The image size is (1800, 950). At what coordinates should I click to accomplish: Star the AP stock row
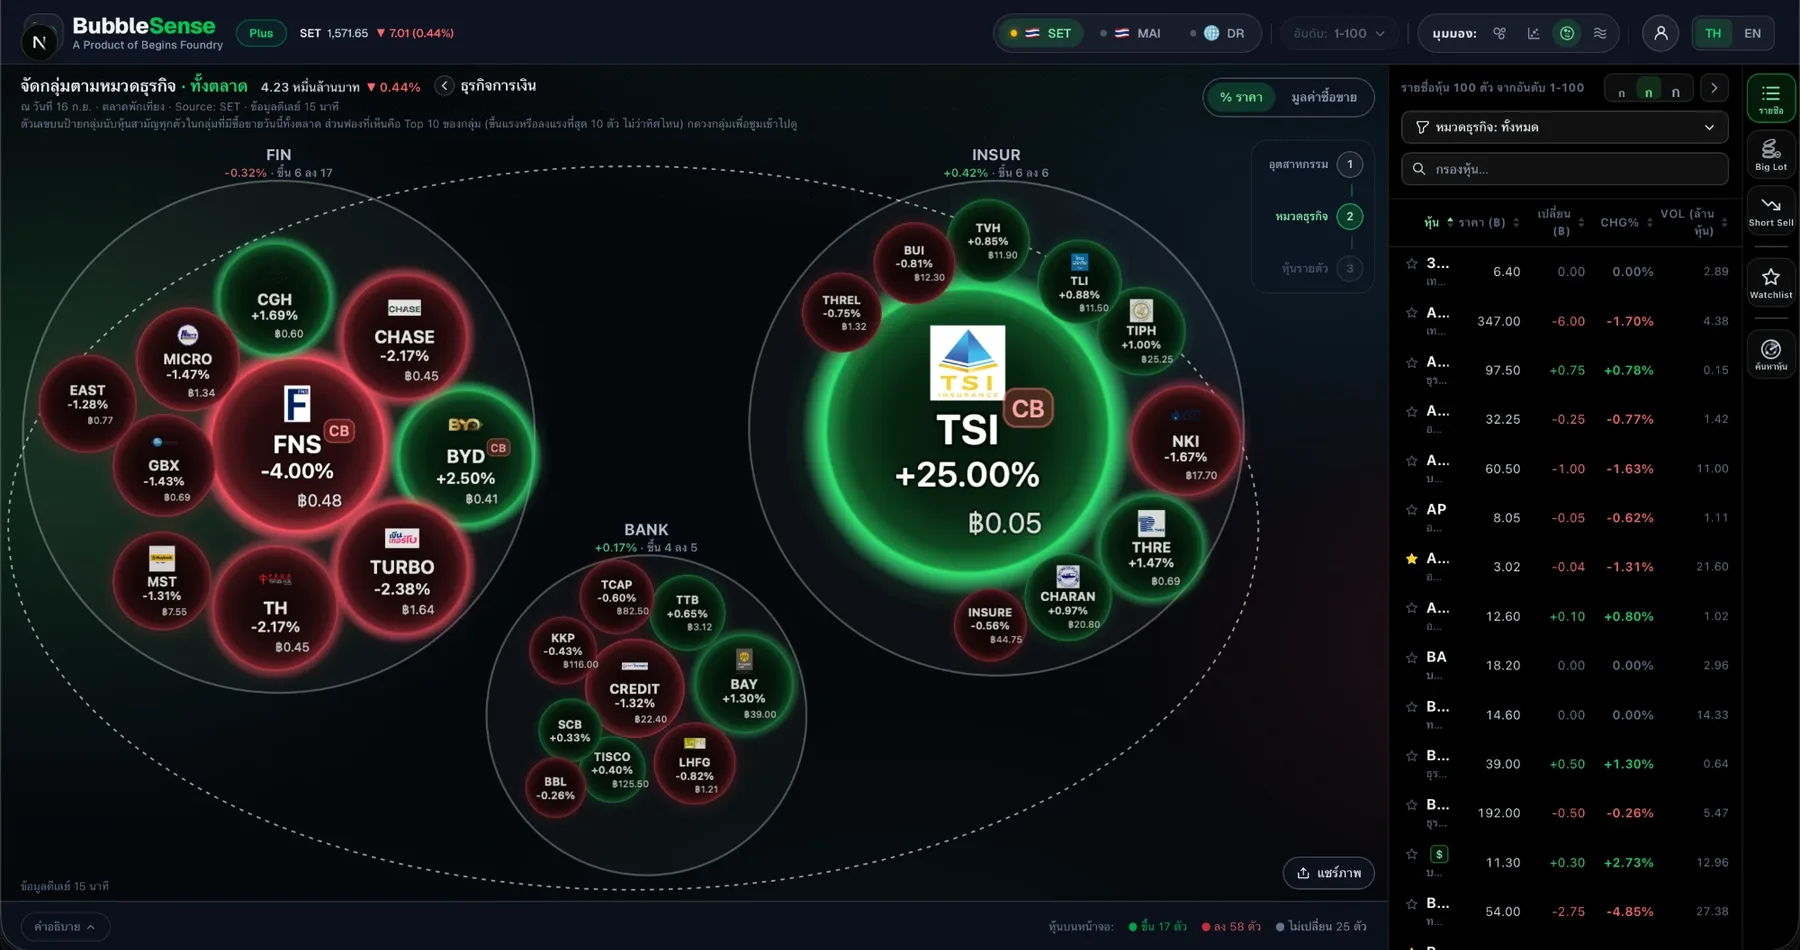(x=1411, y=510)
